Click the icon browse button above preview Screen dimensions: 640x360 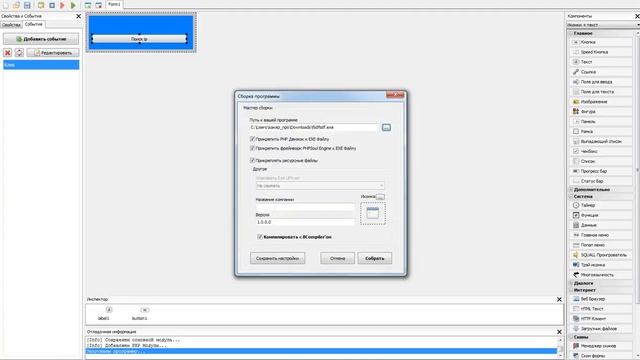coord(380,197)
